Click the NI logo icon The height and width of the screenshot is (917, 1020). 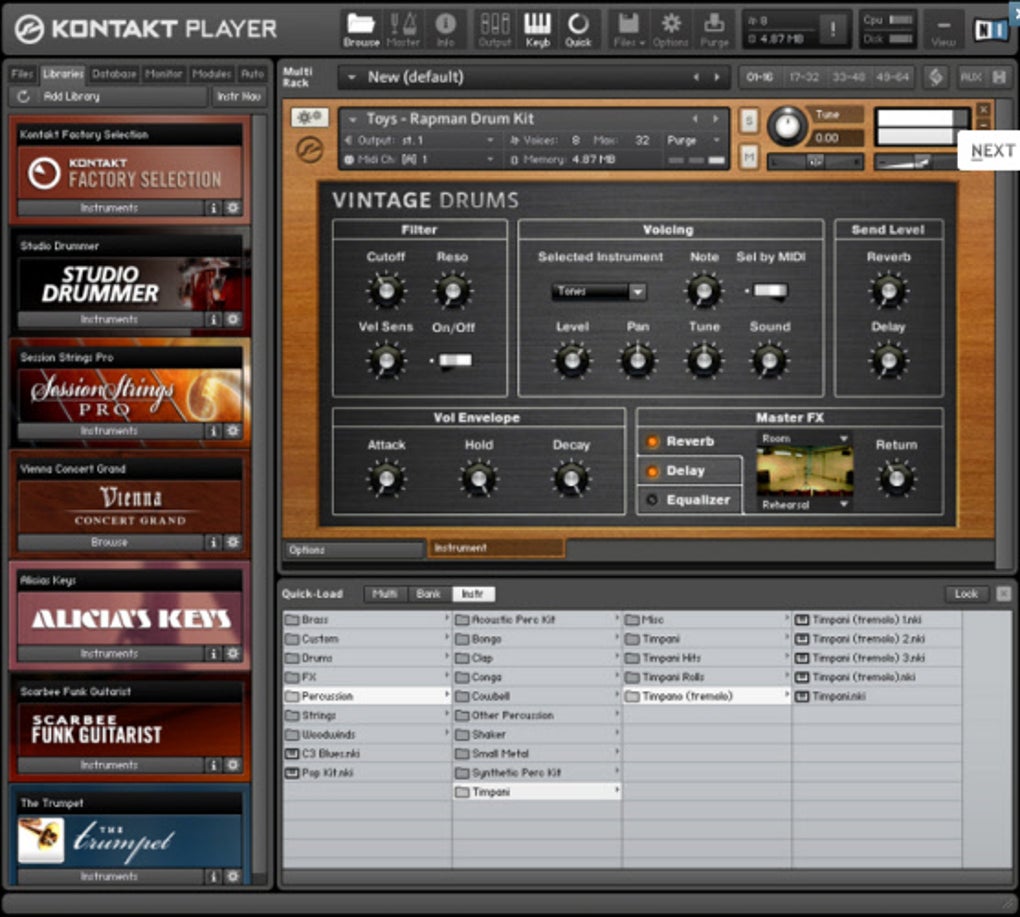pyautogui.click(x=989, y=29)
